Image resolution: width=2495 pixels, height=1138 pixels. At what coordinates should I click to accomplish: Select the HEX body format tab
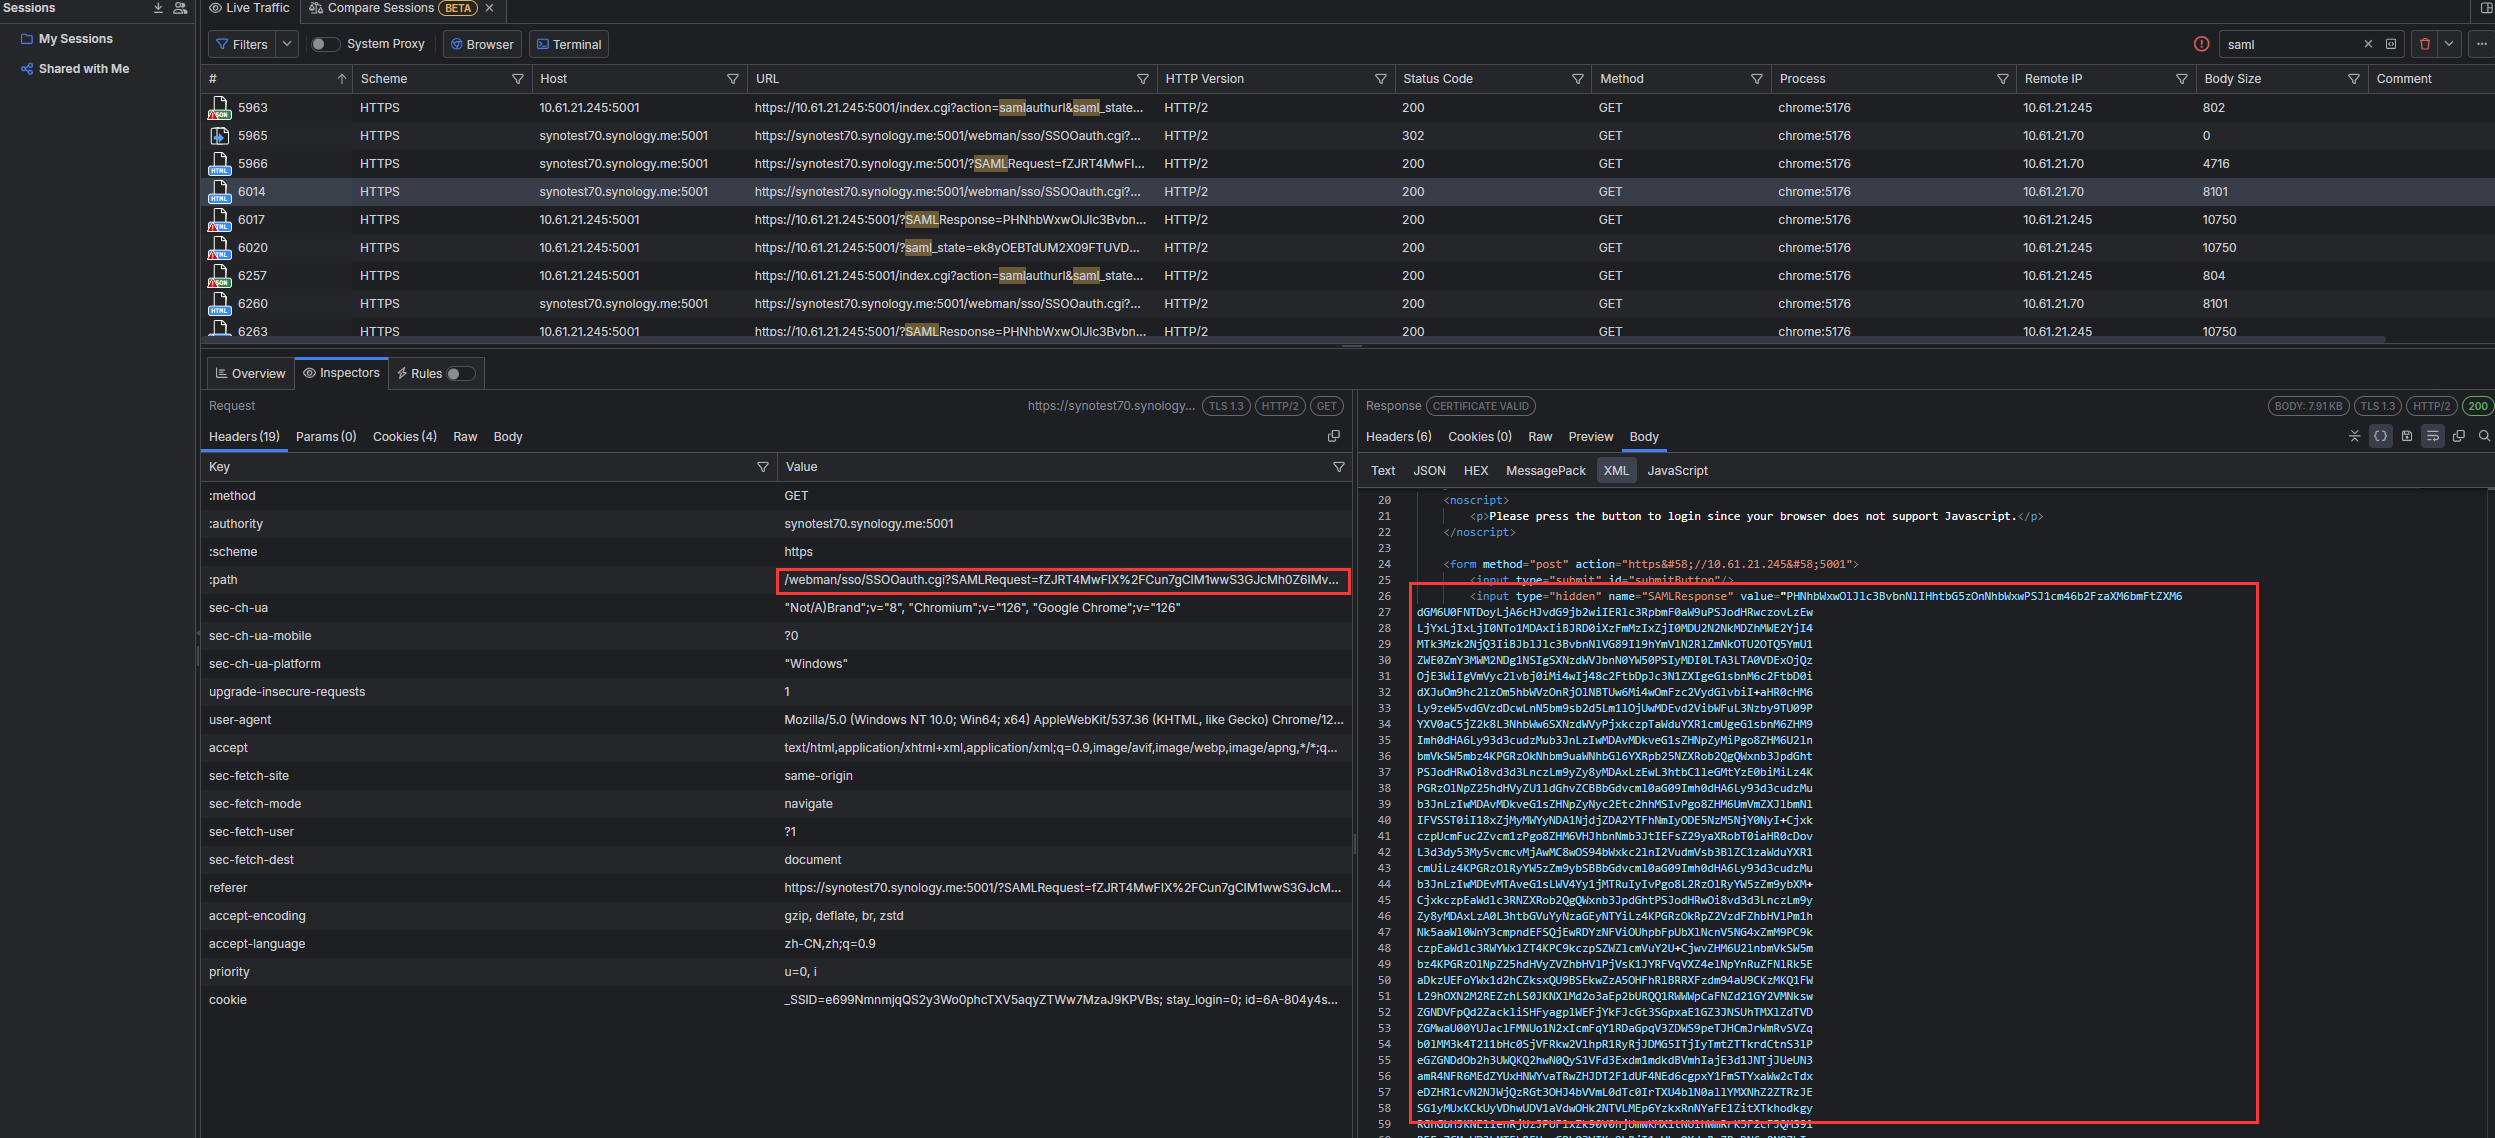pos(1476,471)
